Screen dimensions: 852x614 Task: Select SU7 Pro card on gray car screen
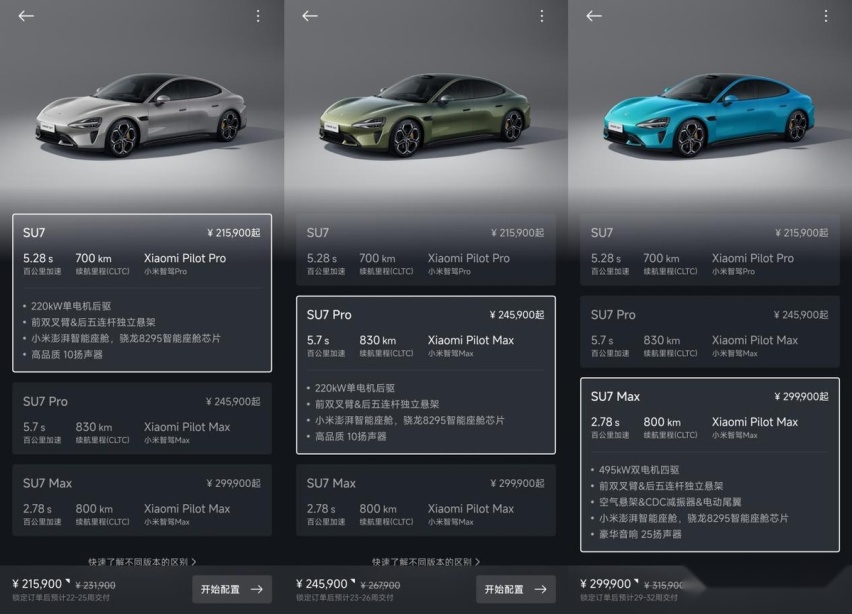click(142, 418)
